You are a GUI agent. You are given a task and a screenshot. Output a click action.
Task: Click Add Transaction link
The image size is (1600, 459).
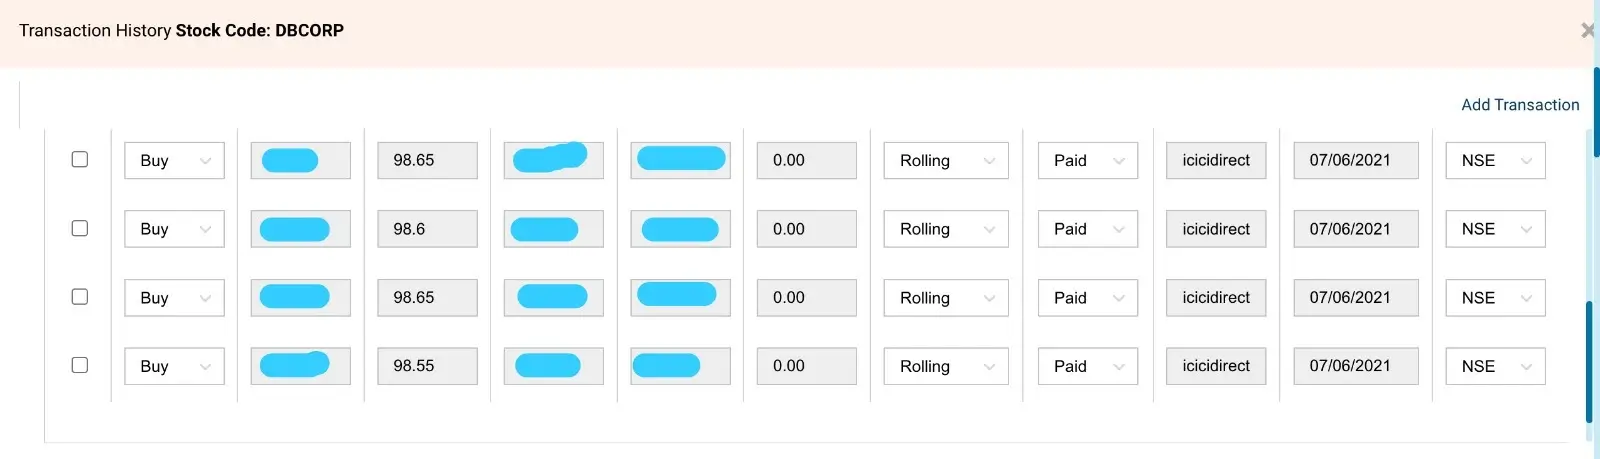pos(1519,105)
